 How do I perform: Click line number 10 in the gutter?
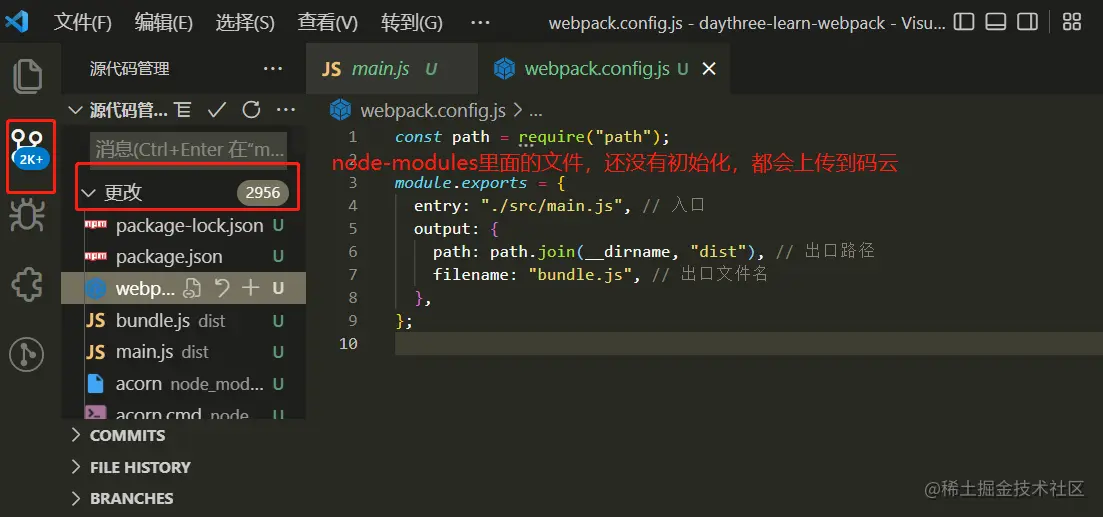(x=349, y=343)
